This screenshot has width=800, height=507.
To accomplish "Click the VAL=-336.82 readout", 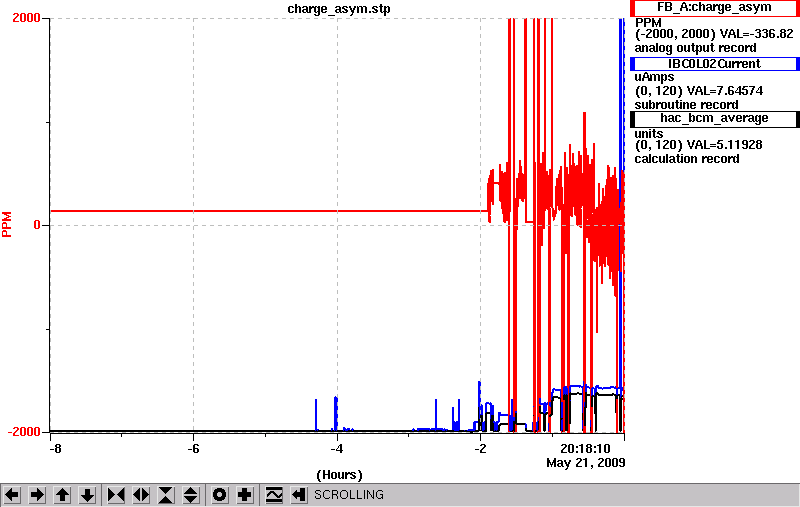I will [x=756, y=34].
